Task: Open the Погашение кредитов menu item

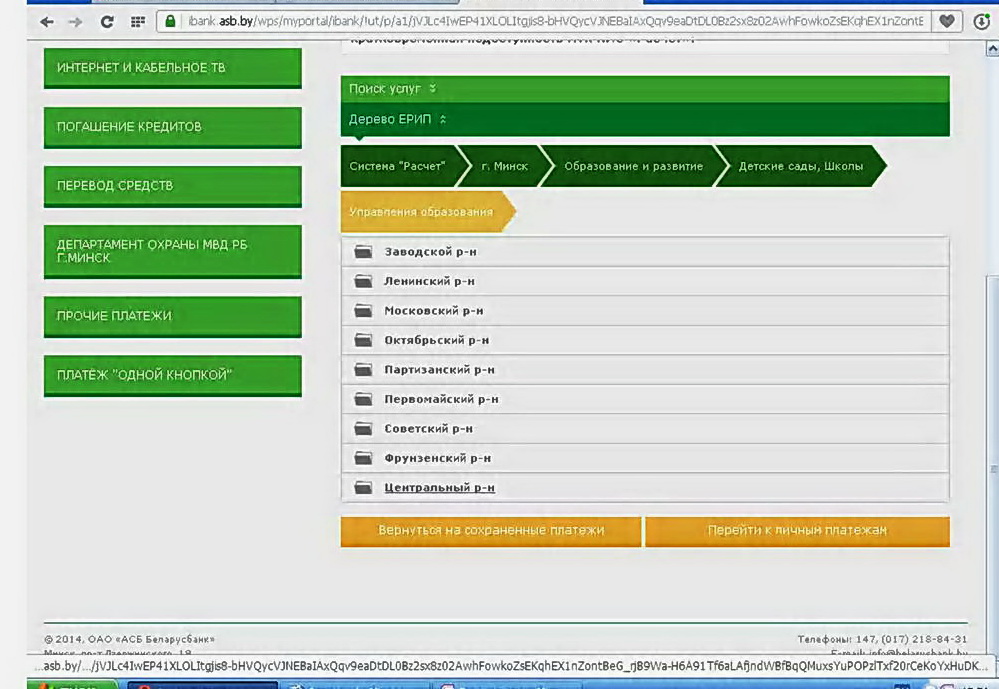Action: click(172, 127)
